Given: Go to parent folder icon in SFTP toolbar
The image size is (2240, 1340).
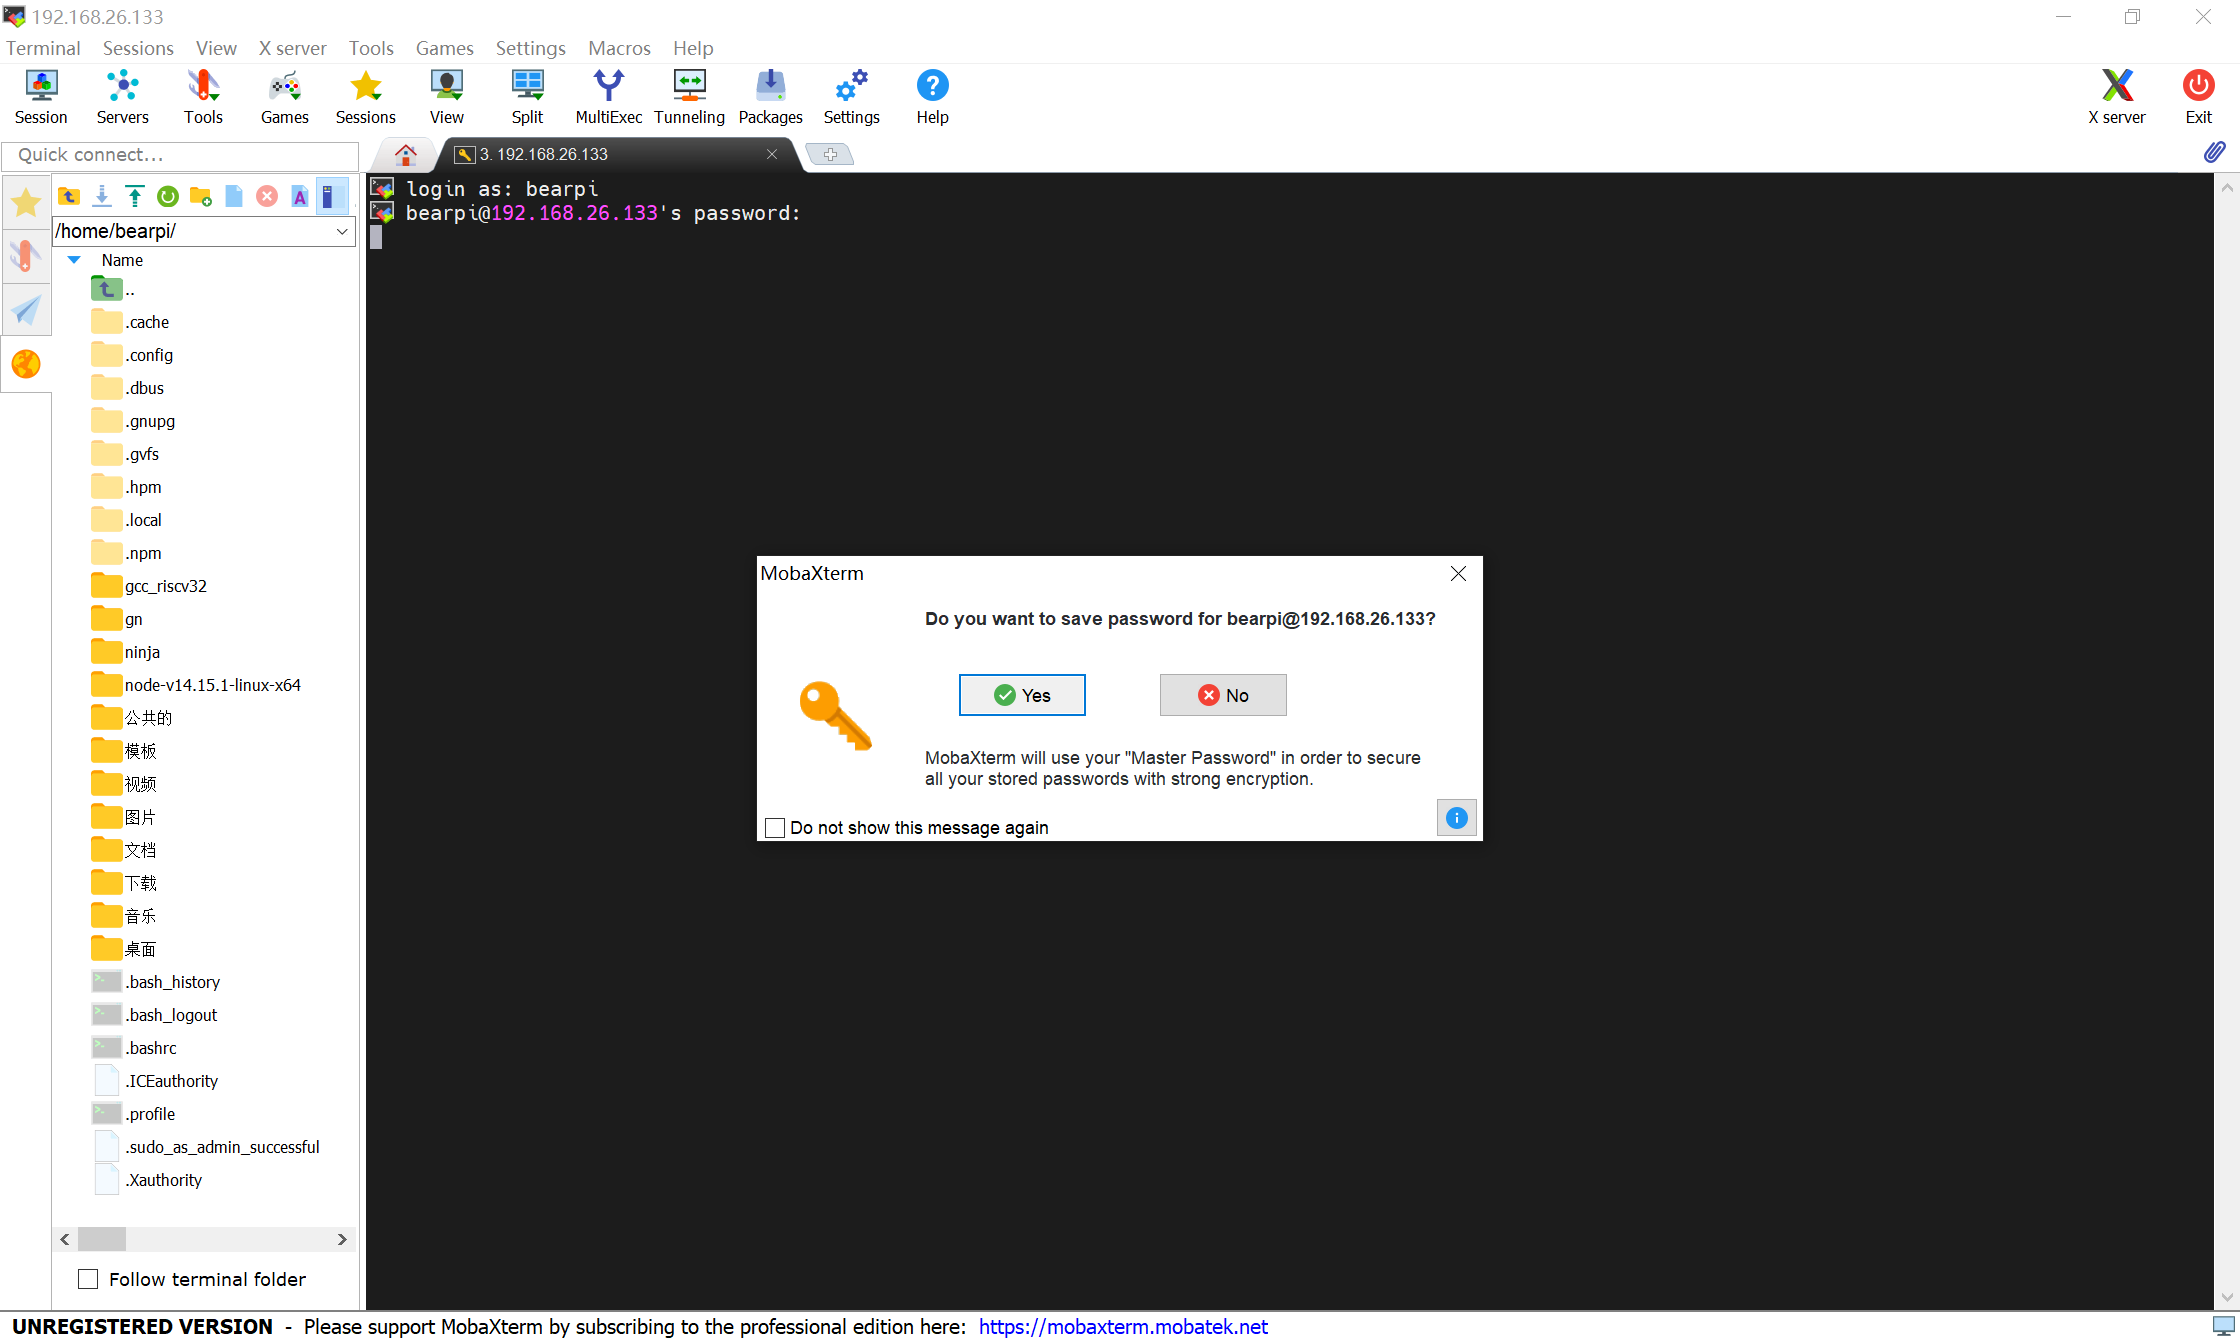Looking at the screenshot, I should [69, 196].
